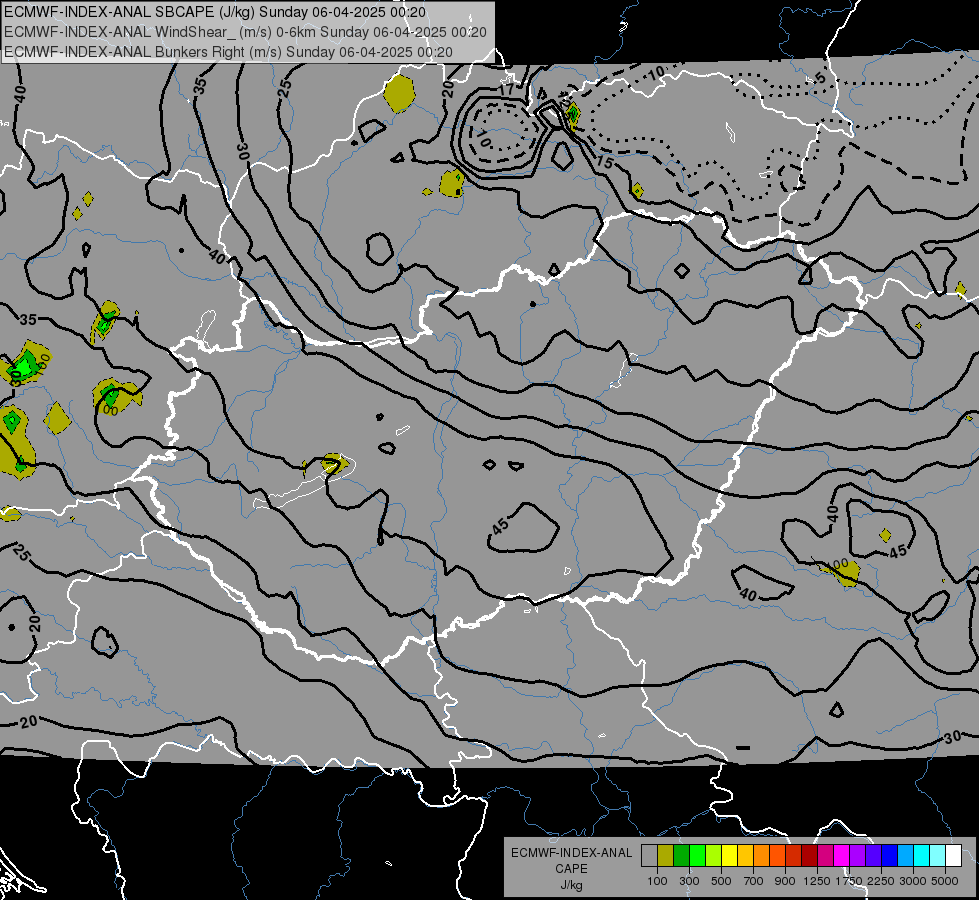Click the SBCAPE (J/kg) title line

(x=215, y=12)
